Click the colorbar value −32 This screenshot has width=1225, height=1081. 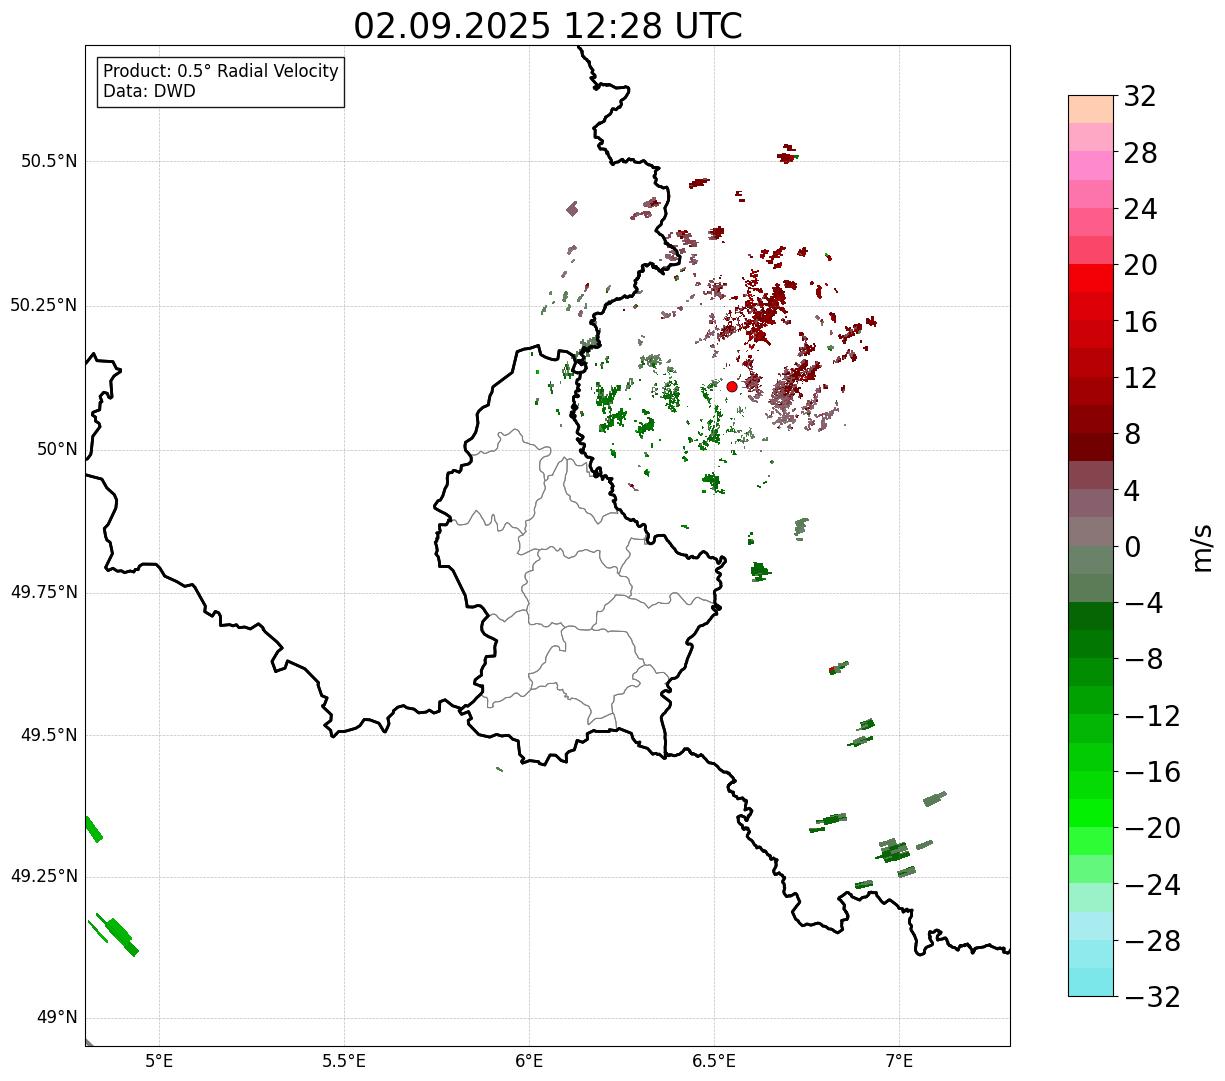point(1152,997)
